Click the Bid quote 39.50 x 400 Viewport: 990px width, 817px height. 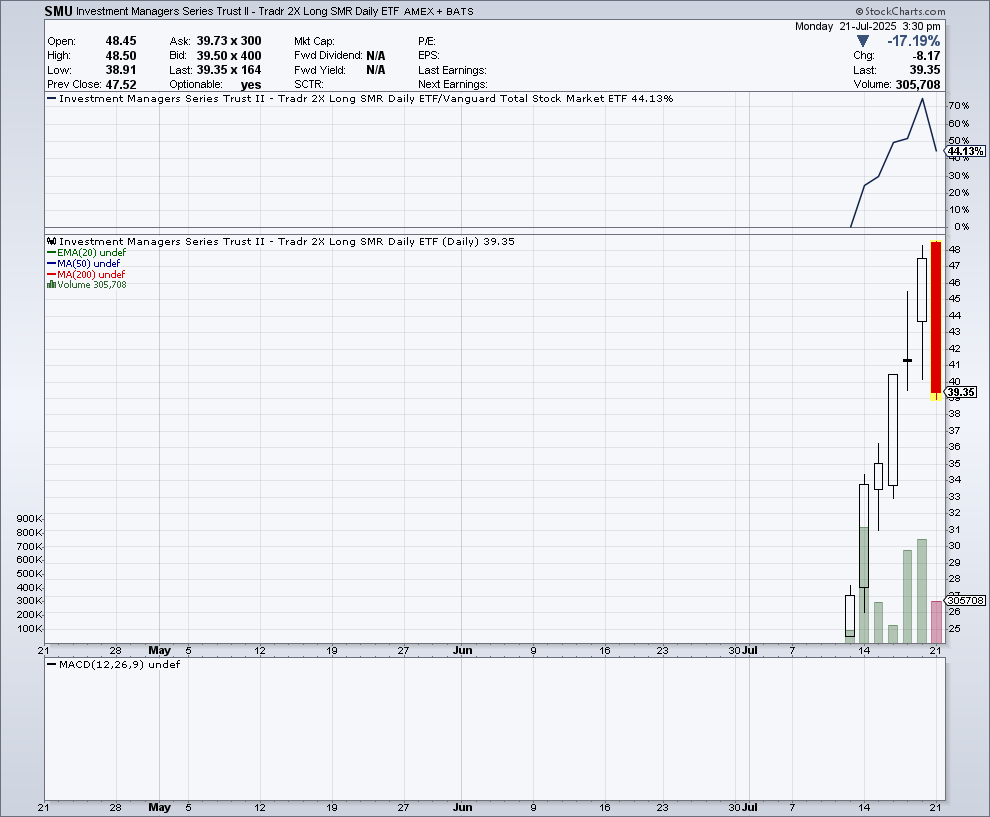pyautogui.click(x=229, y=56)
